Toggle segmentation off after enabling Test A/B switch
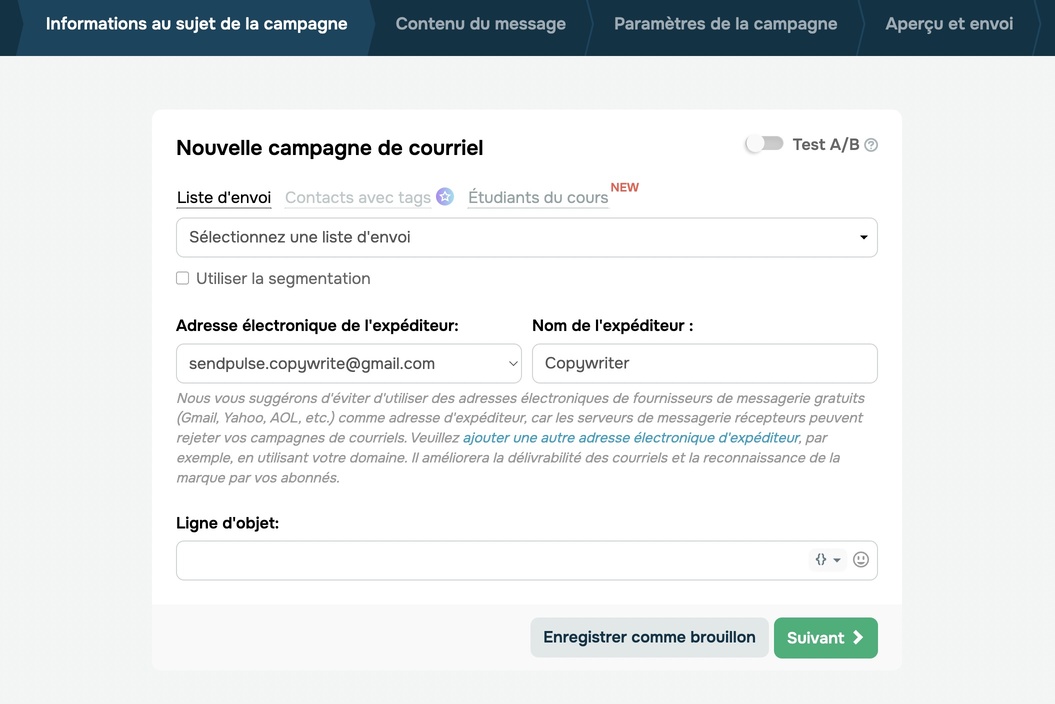This screenshot has height=704, width=1055. [183, 277]
